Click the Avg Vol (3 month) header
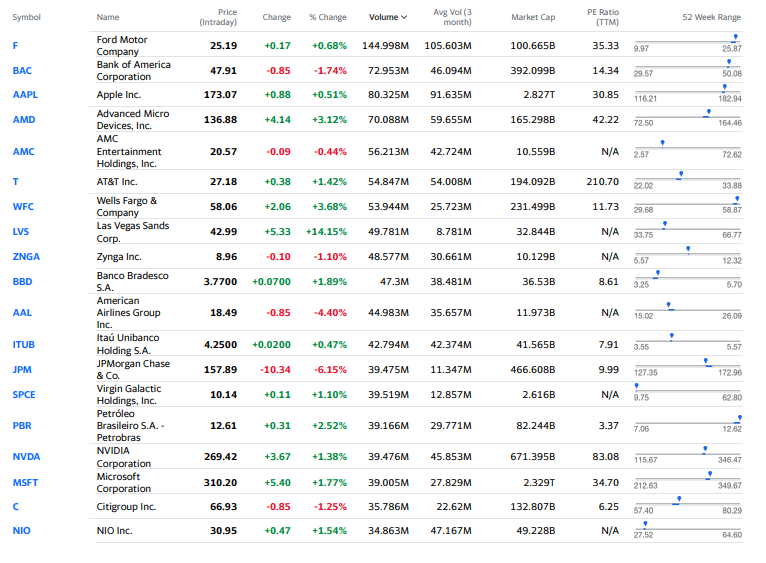 click(452, 17)
